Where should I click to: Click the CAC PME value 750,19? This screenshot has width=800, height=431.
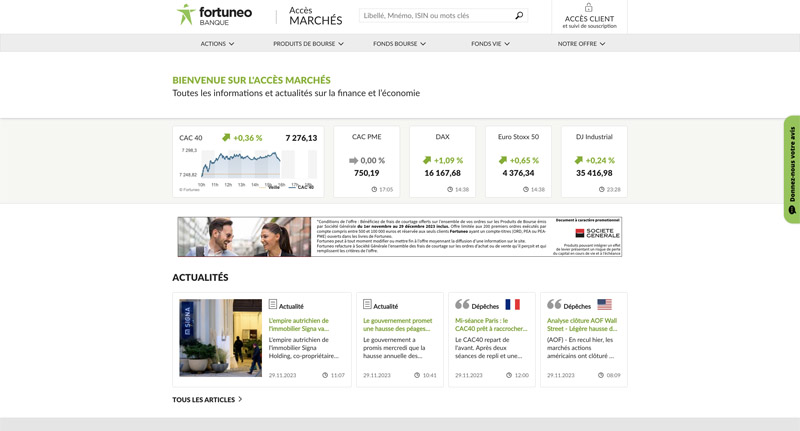[366, 173]
